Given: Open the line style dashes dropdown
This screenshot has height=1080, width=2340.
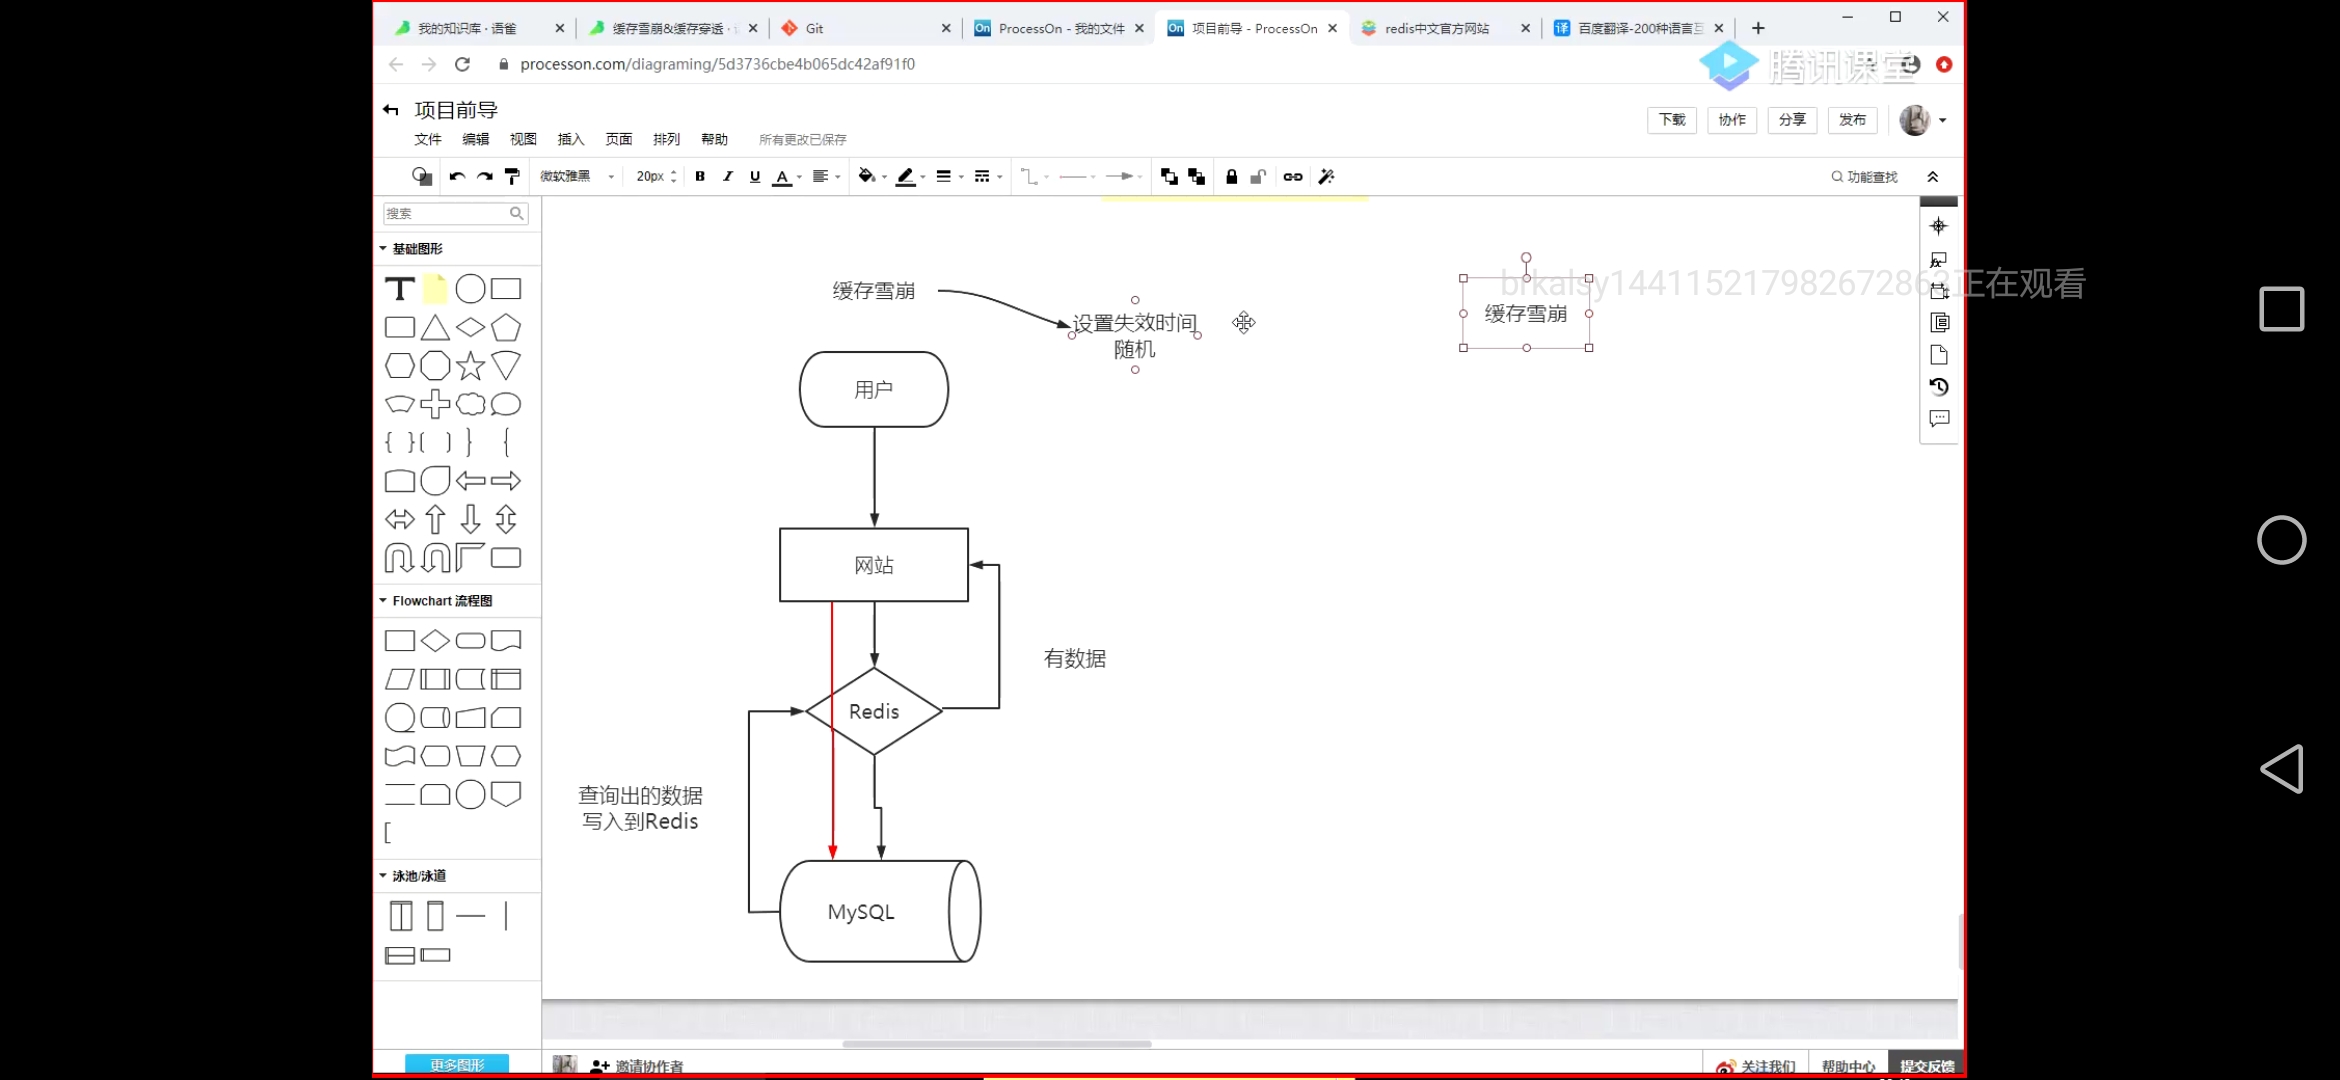Looking at the screenshot, I should (x=987, y=177).
